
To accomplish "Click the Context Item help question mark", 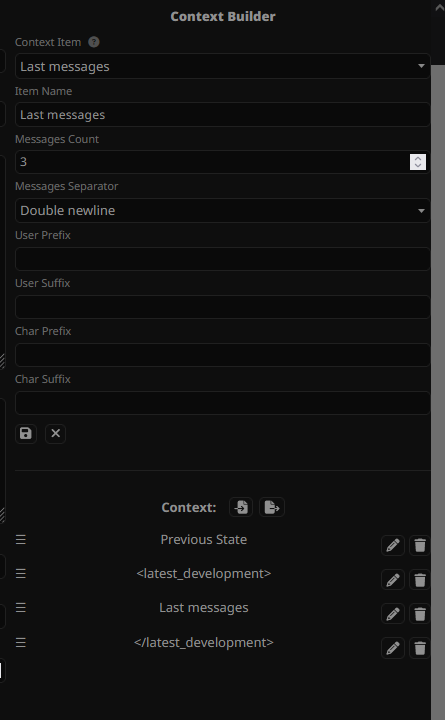I will pyautogui.click(x=94, y=42).
